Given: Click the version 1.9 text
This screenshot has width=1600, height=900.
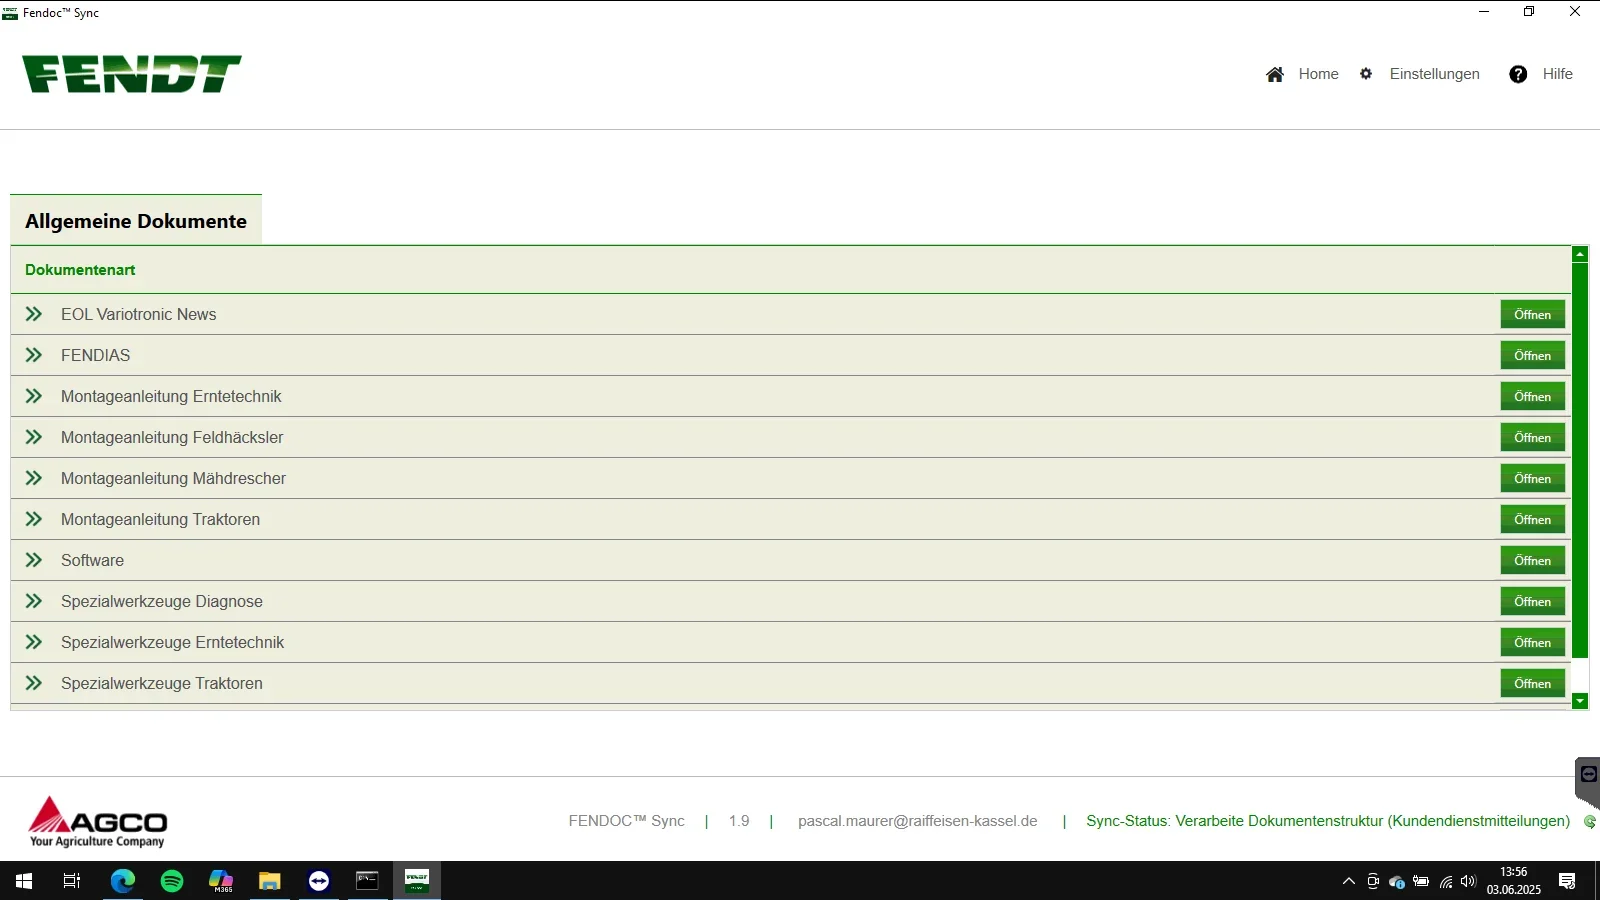Looking at the screenshot, I should [x=739, y=821].
